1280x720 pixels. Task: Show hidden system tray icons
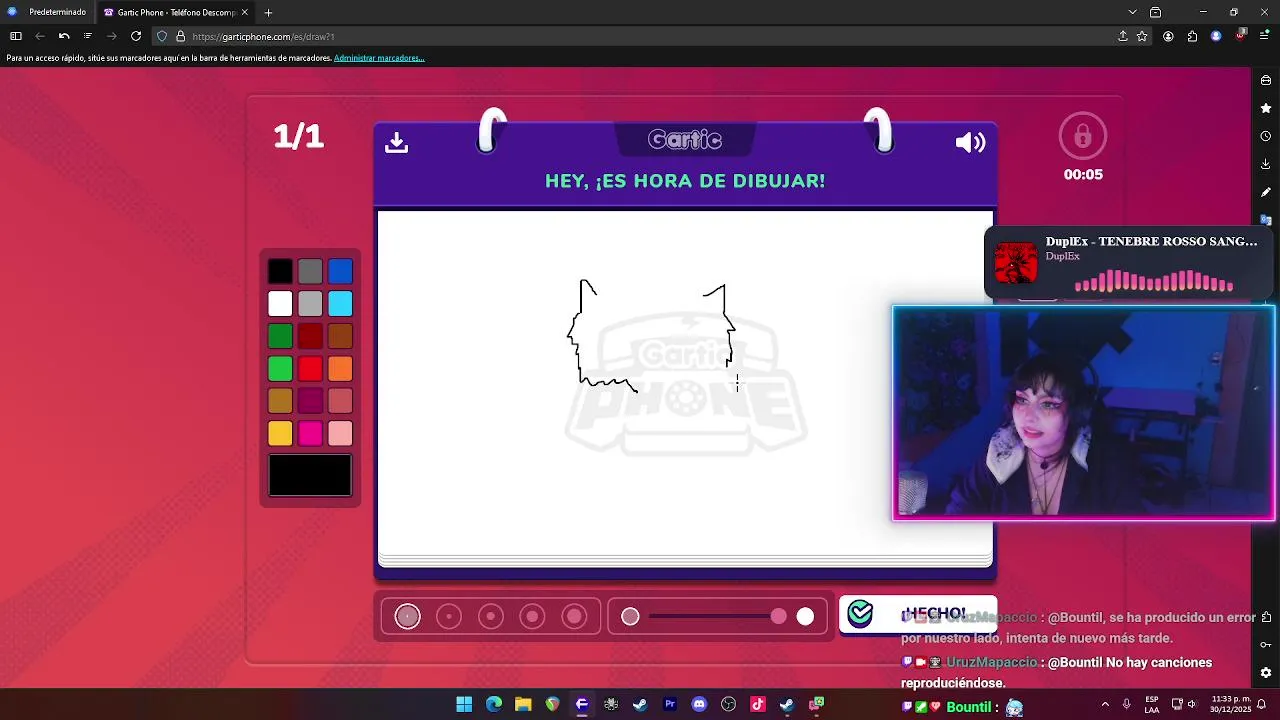click(x=1105, y=704)
